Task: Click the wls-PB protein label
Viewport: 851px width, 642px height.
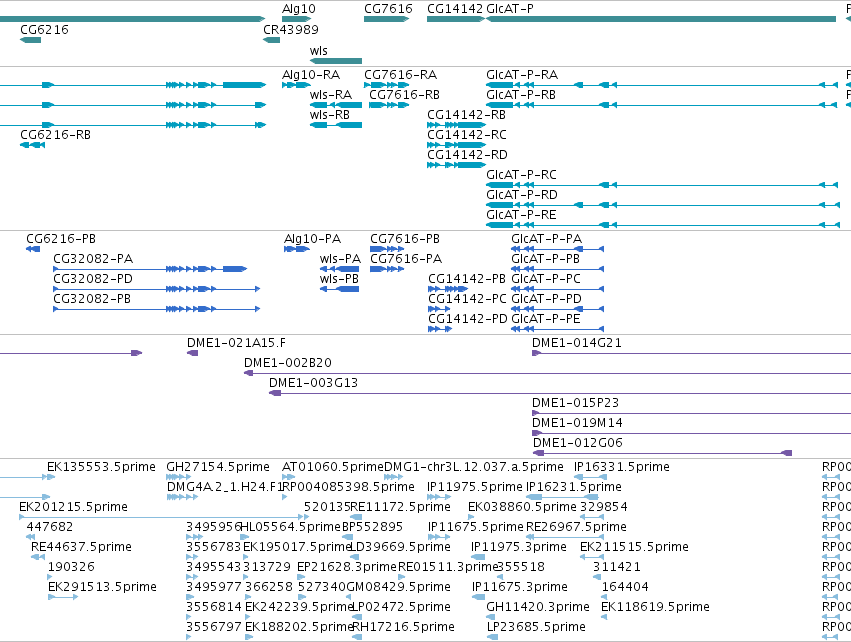Action: point(339,278)
